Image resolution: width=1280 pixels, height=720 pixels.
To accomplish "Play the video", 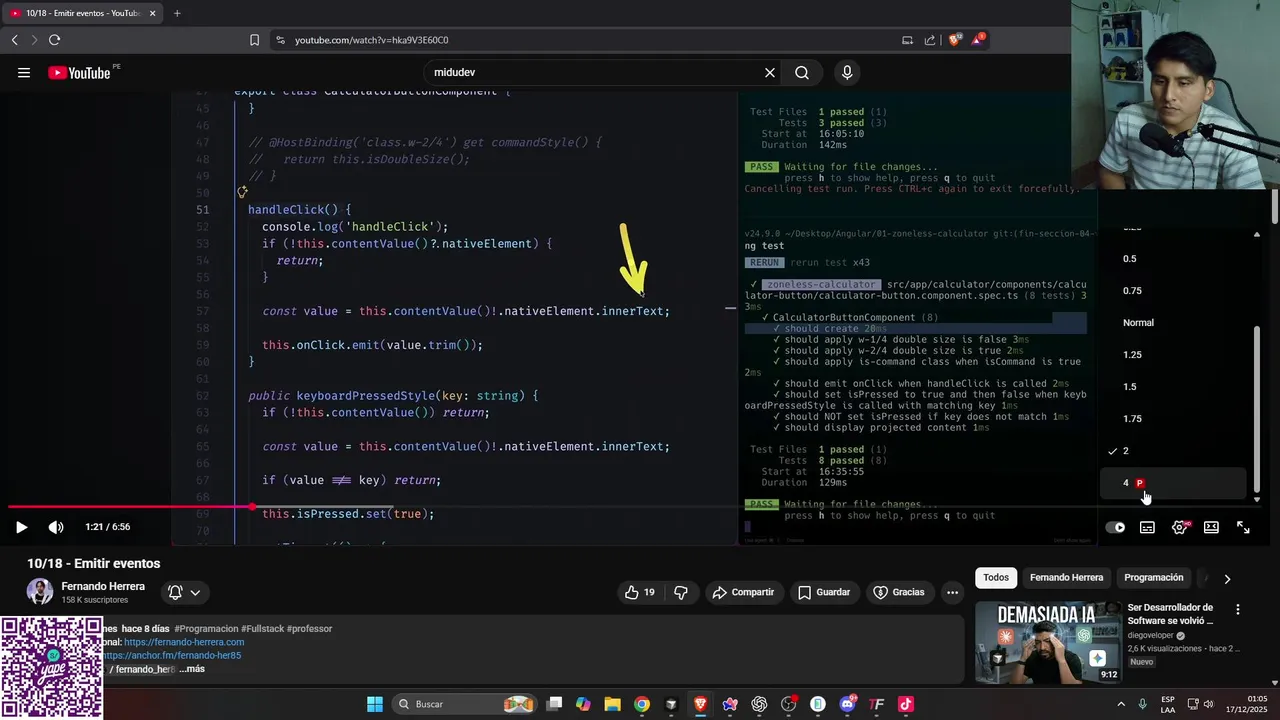I will point(21,527).
